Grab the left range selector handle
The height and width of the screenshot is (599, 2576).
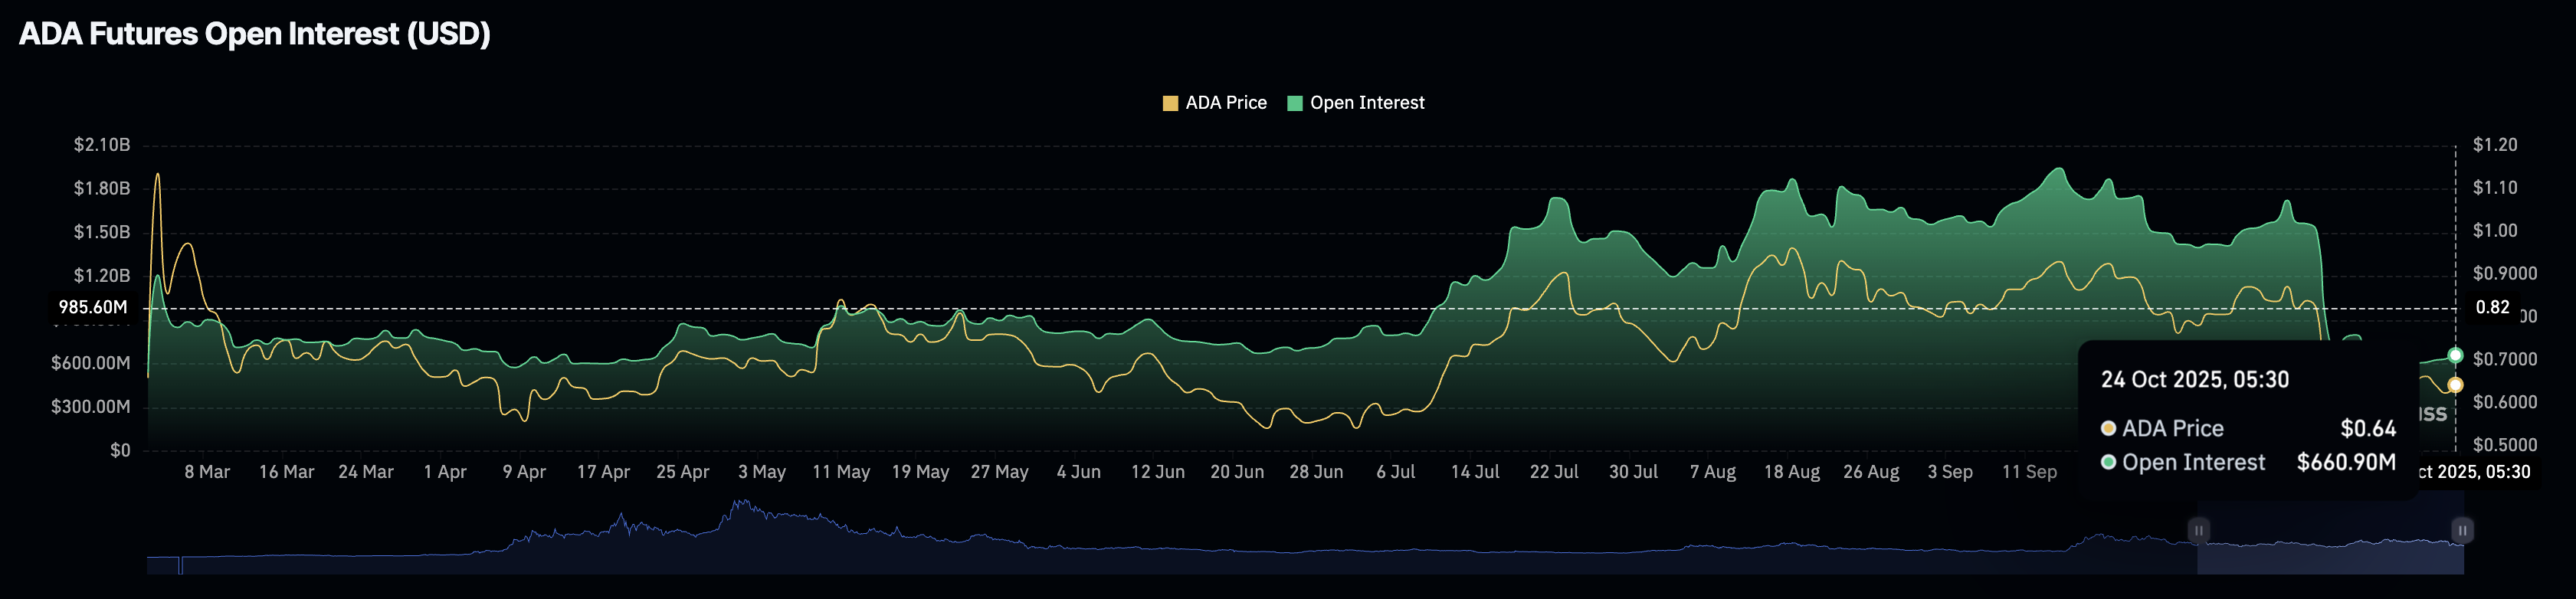2197,530
